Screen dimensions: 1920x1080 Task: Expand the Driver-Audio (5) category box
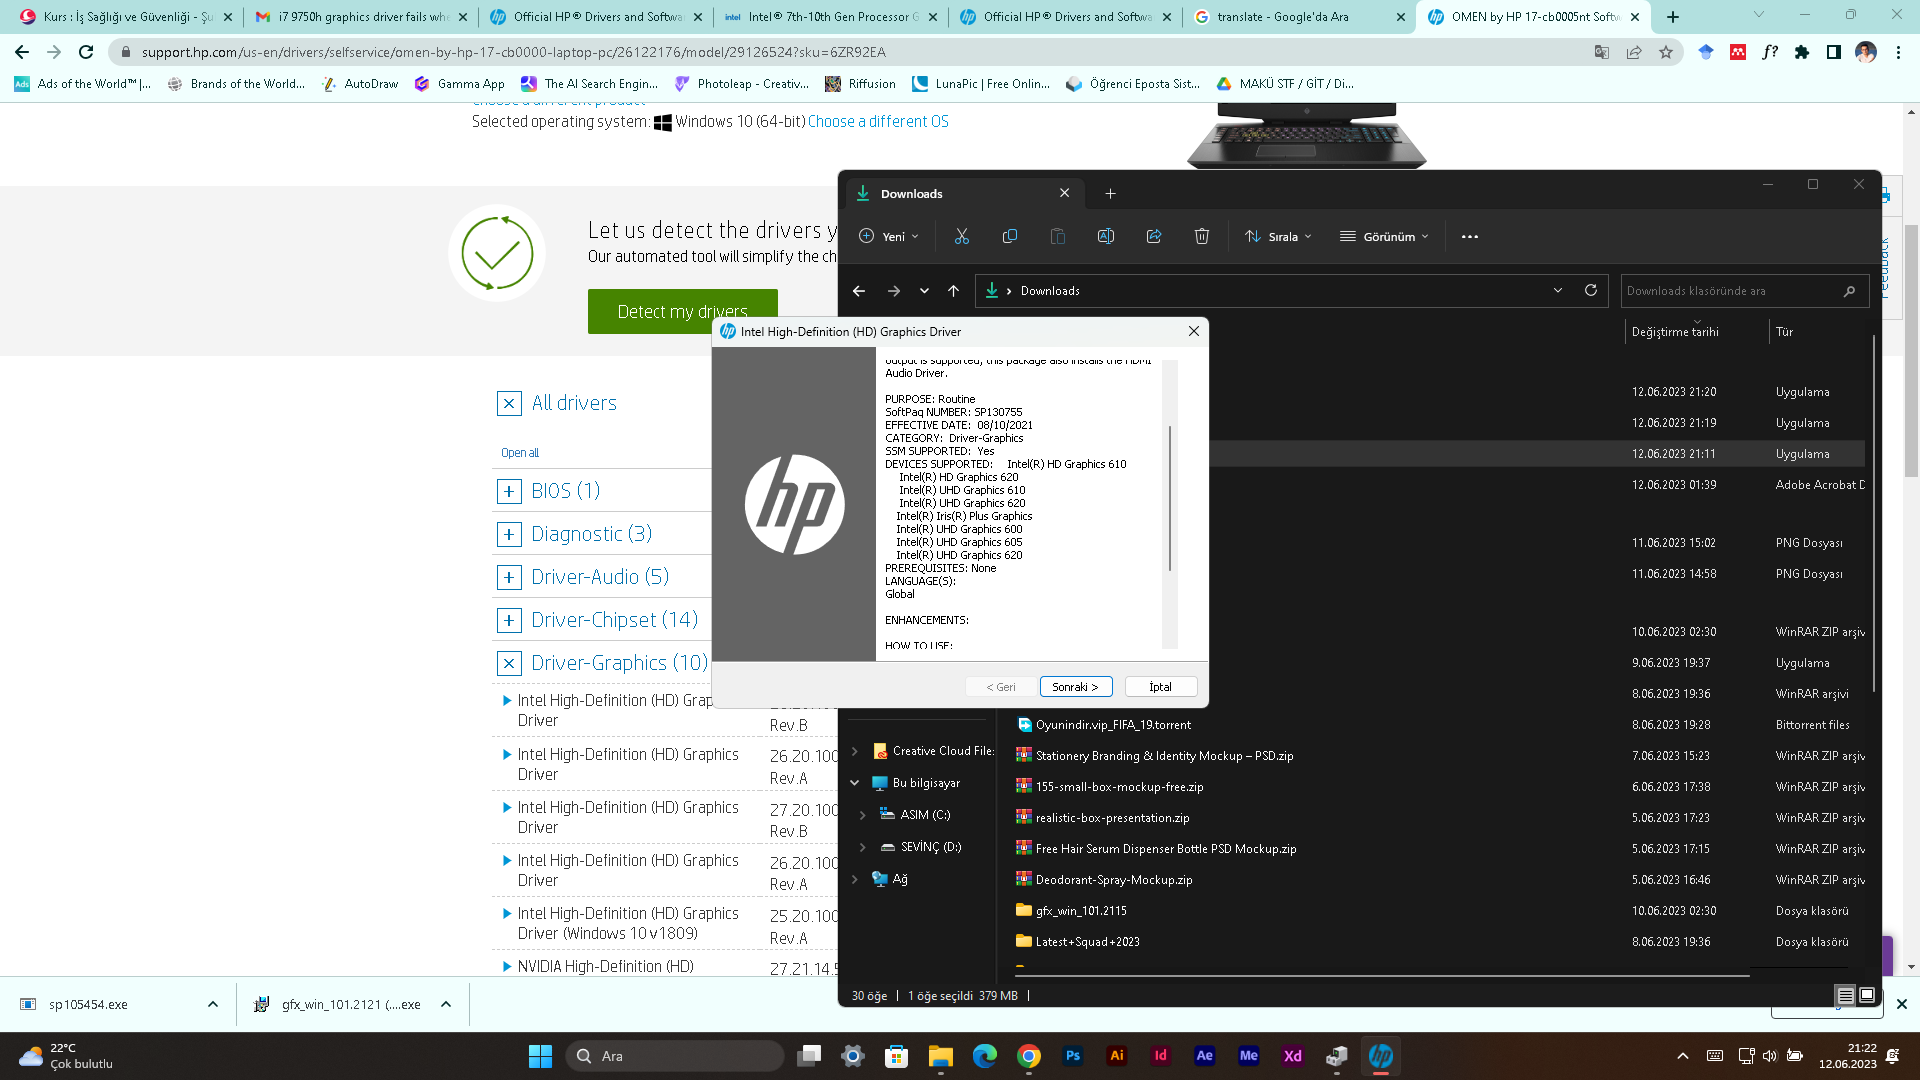pyautogui.click(x=509, y=577)
